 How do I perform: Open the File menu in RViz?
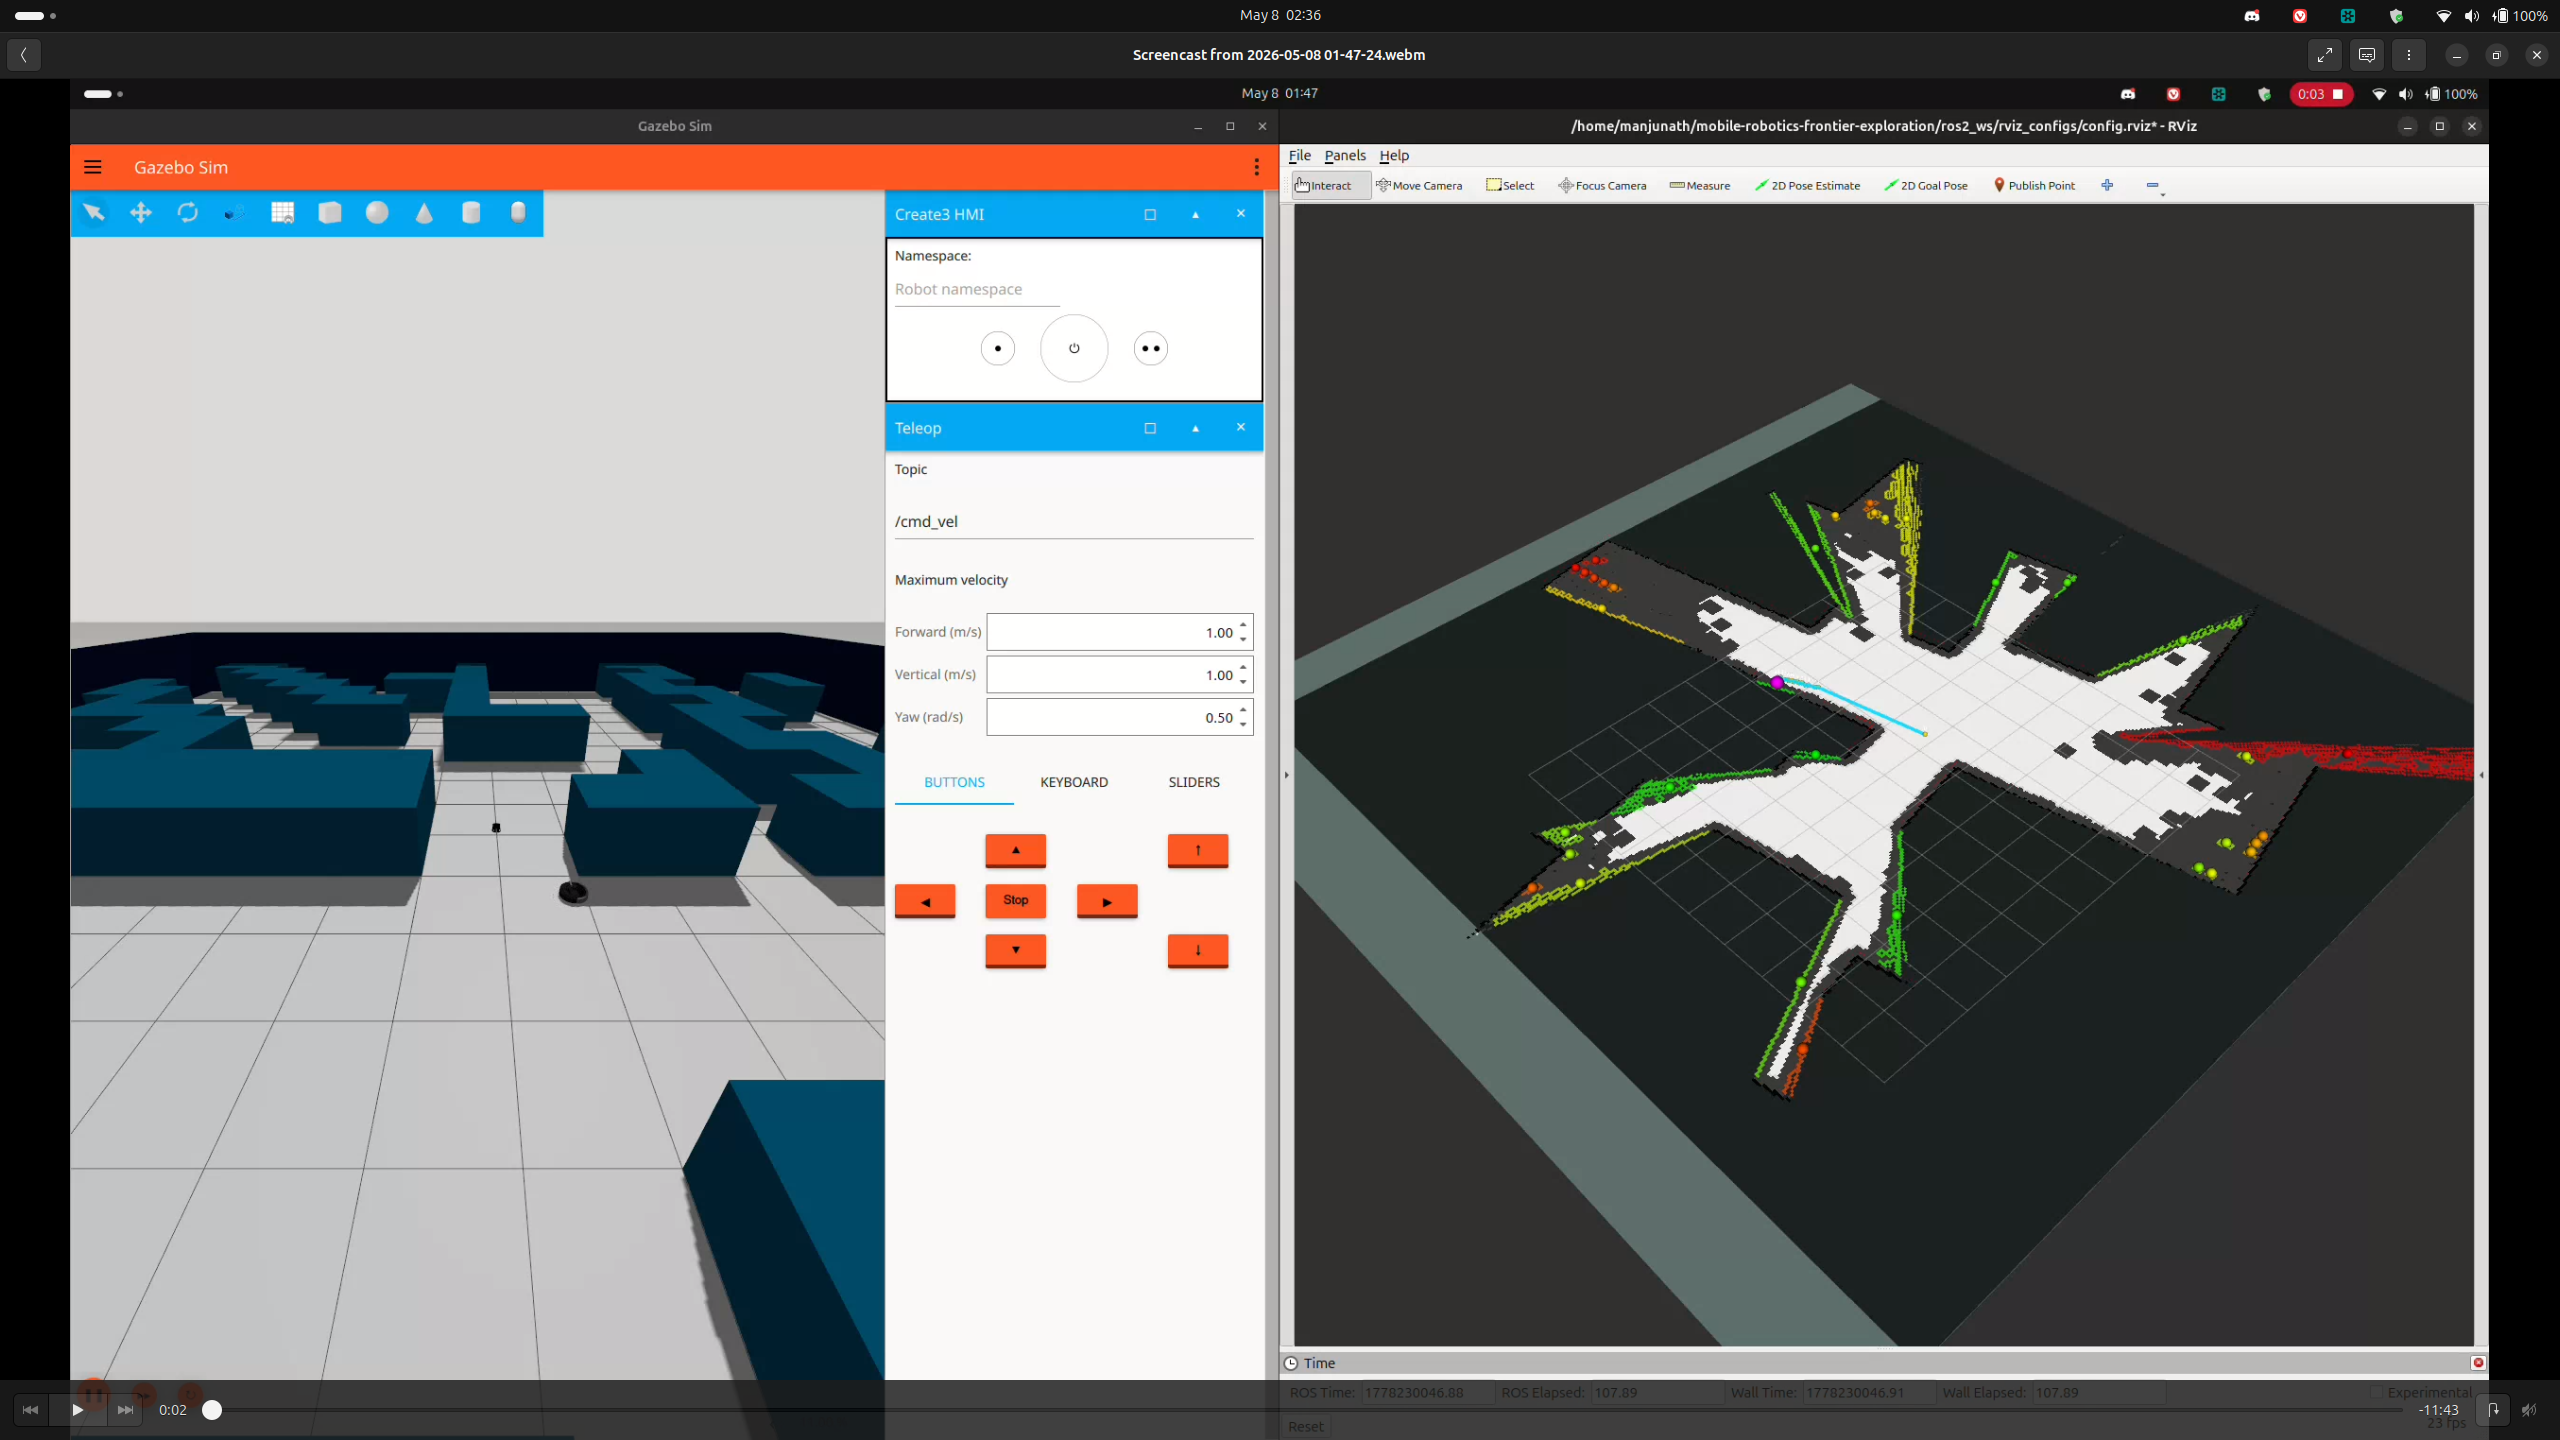coord(1299,155)
